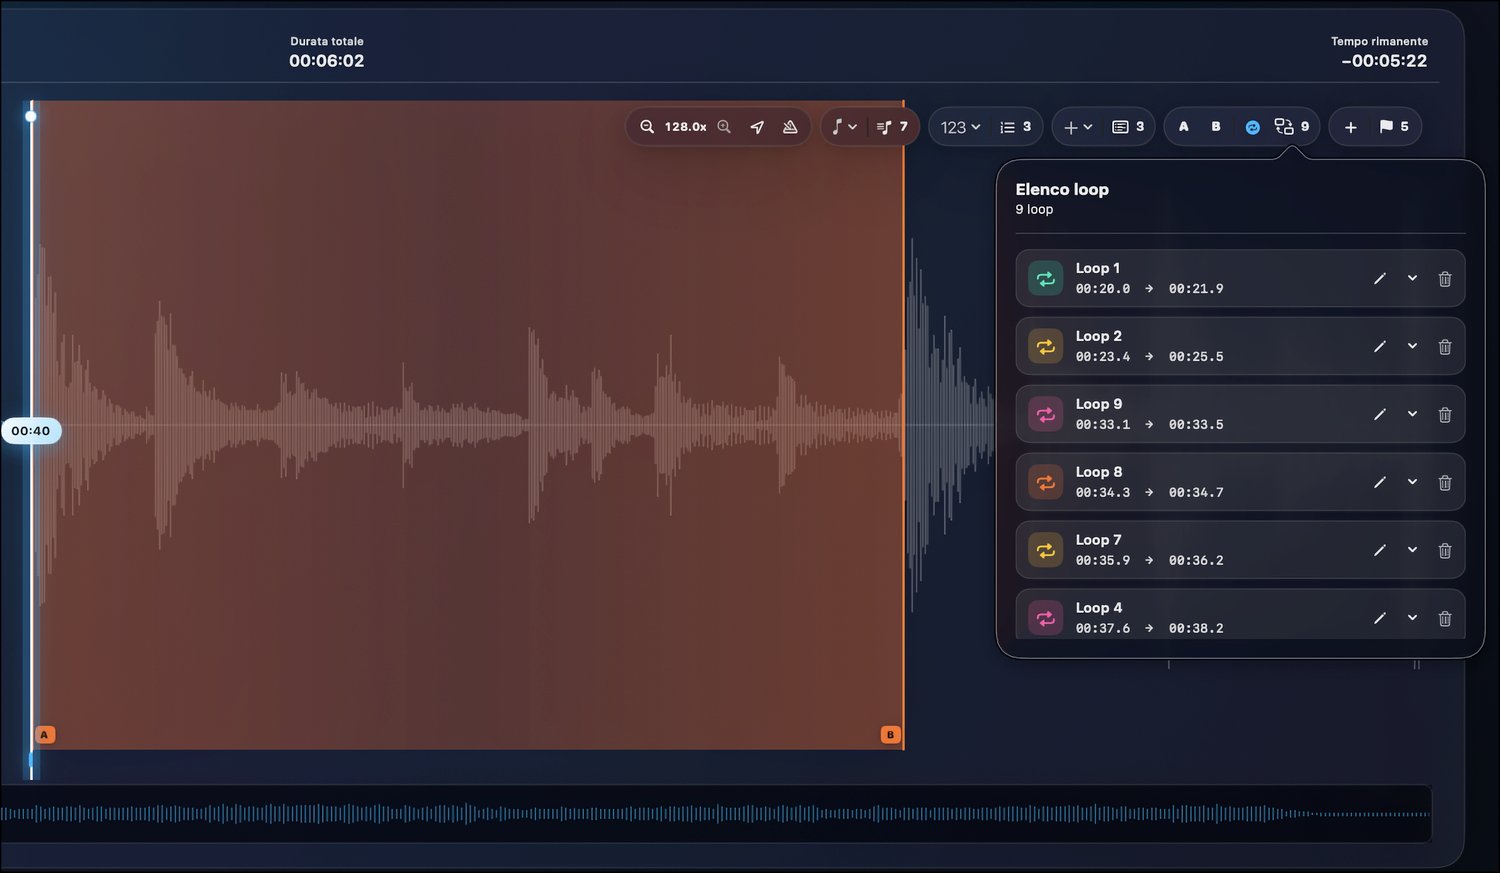This screenshot has height=873, width=1500.
Task: Open the music note dropdown
Action: pyautogui.click(x=844, y=127)
